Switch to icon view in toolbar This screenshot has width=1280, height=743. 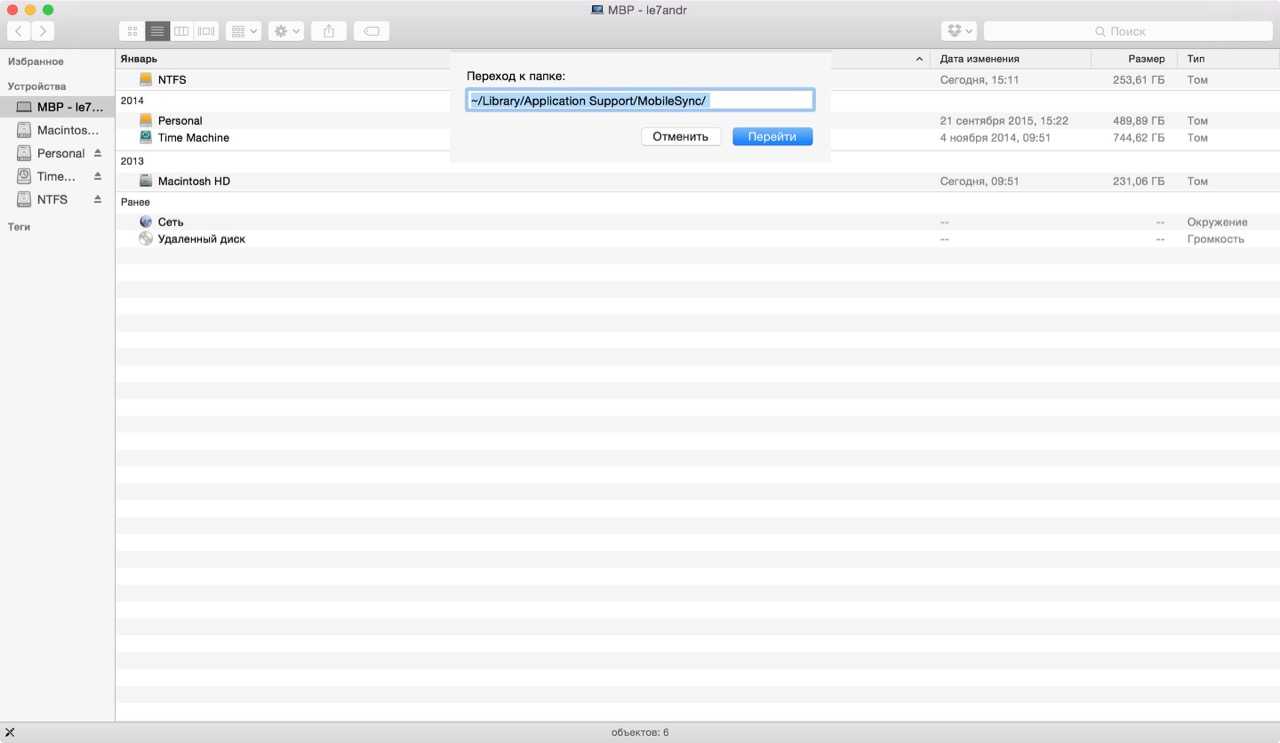132,31
